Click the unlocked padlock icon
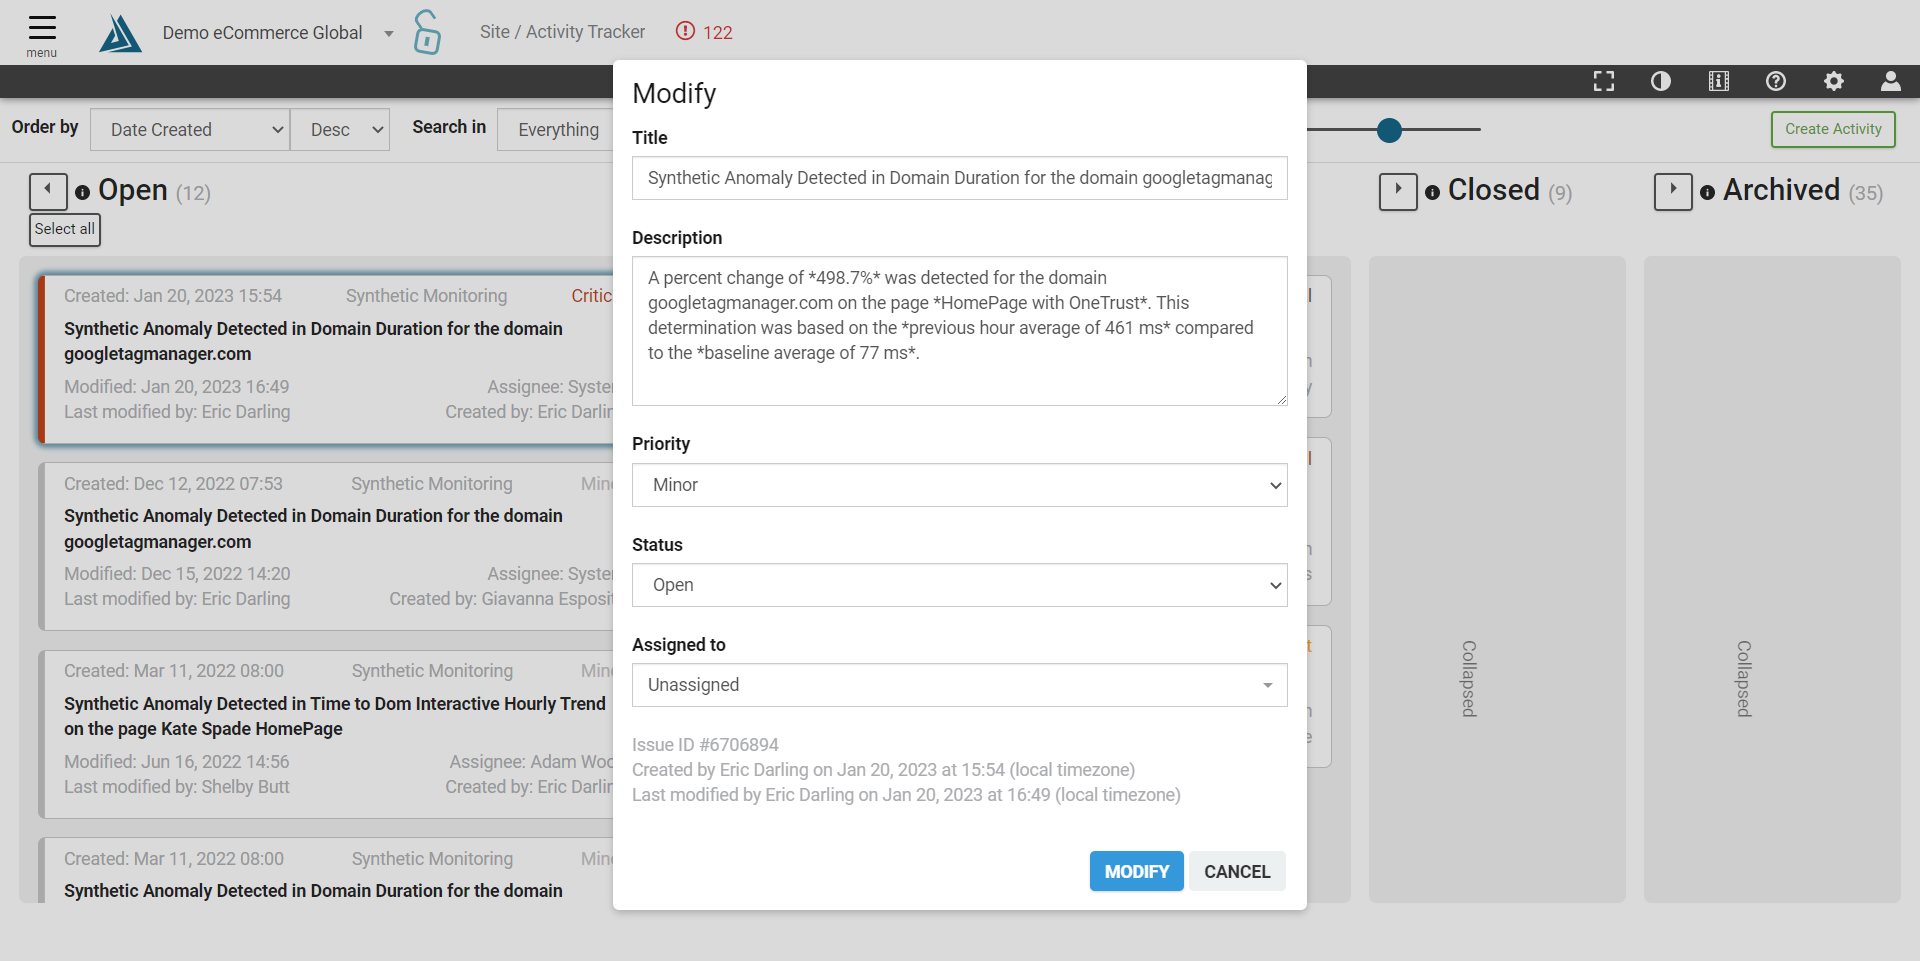 point(427,32)
